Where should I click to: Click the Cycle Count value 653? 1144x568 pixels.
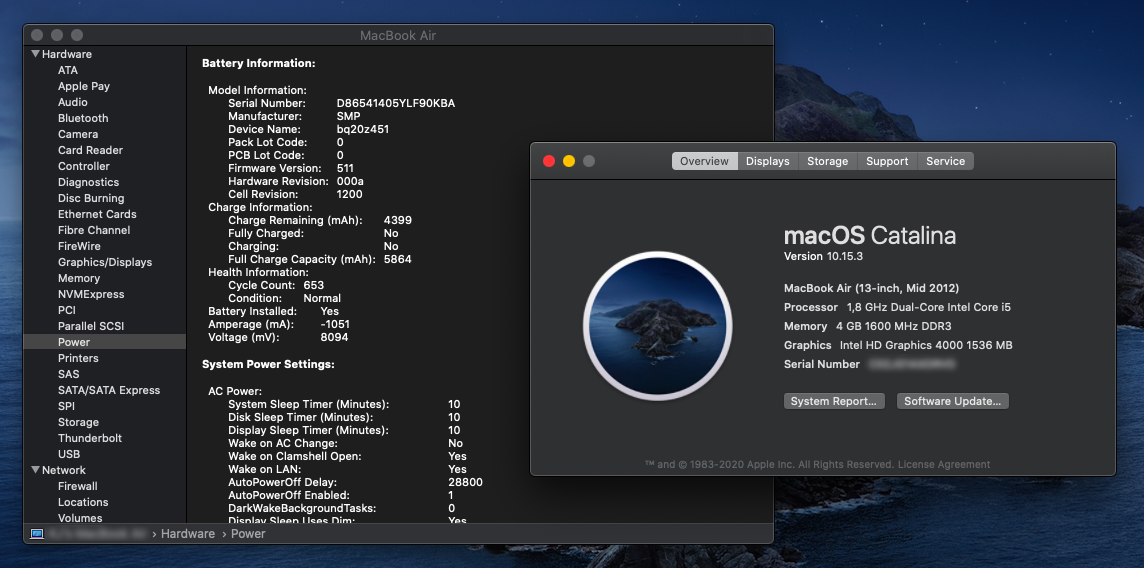tap(314, 285)
